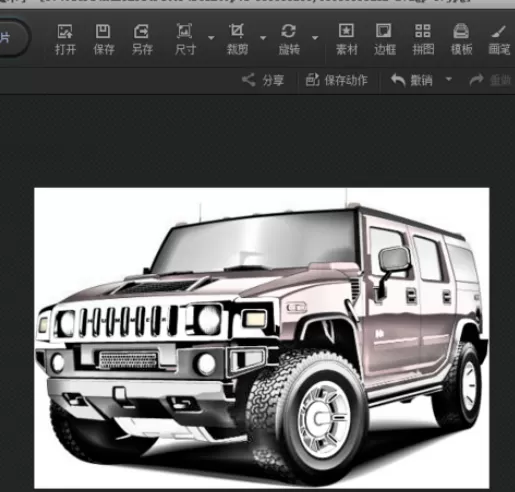Select the 裁剪 (Crop) tool
This screenshot has height=492, width=515.
coord(237,39)
